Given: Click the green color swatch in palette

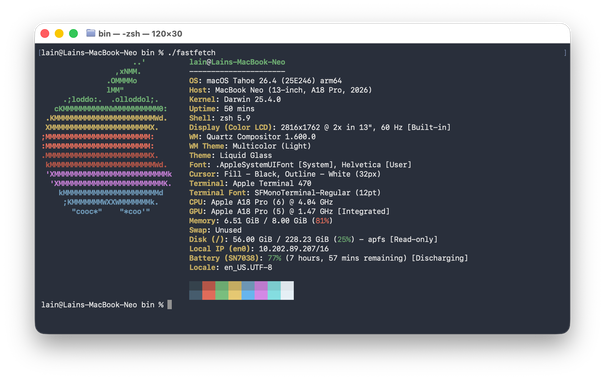Looking at the screenshot, I should (x=222, y=290).
